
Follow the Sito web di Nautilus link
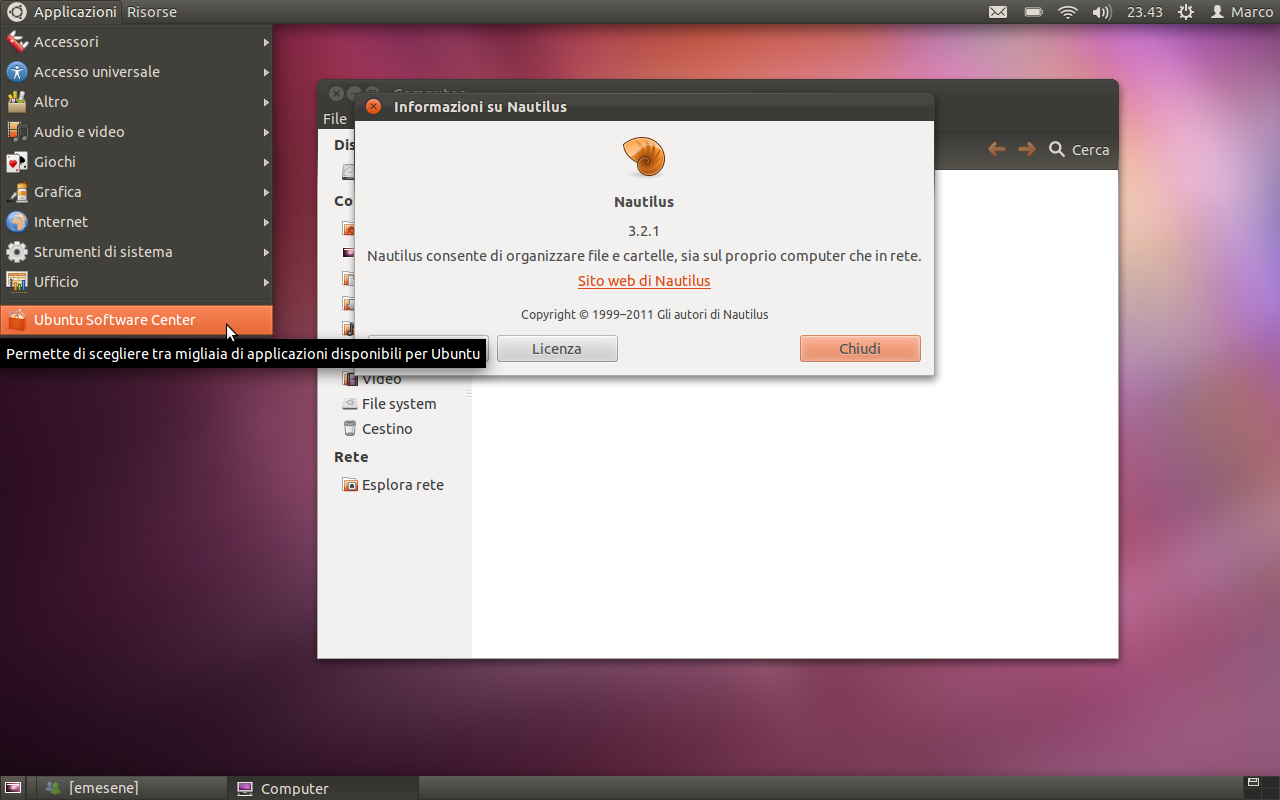click(x=643, y=281)
